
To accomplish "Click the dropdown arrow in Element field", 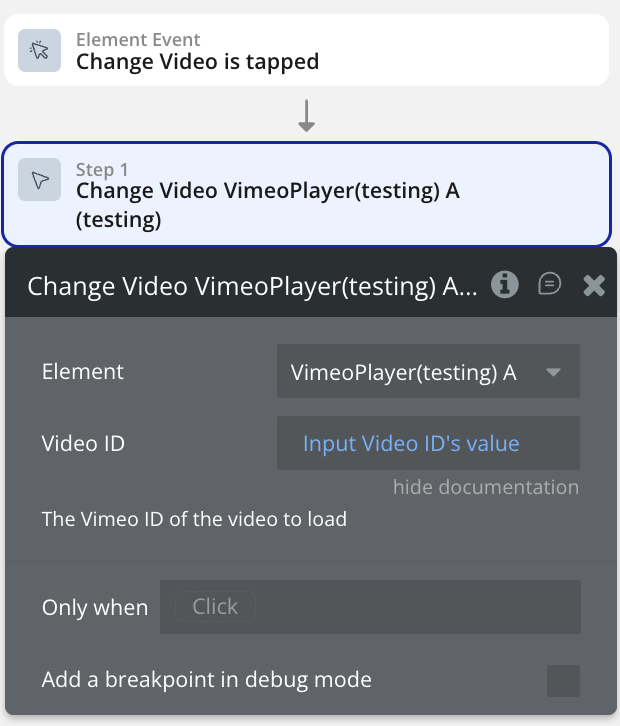I will tap(554, 373).
